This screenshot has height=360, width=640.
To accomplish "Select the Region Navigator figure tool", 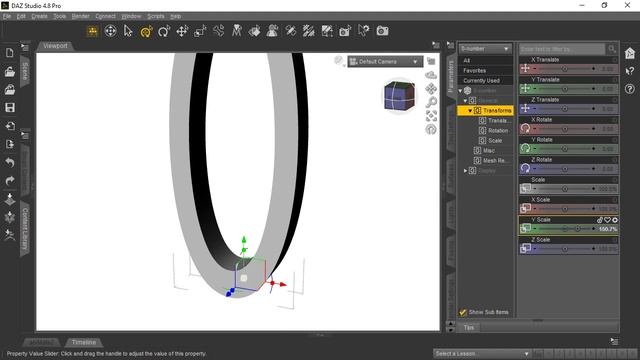I will pos(272,31).
